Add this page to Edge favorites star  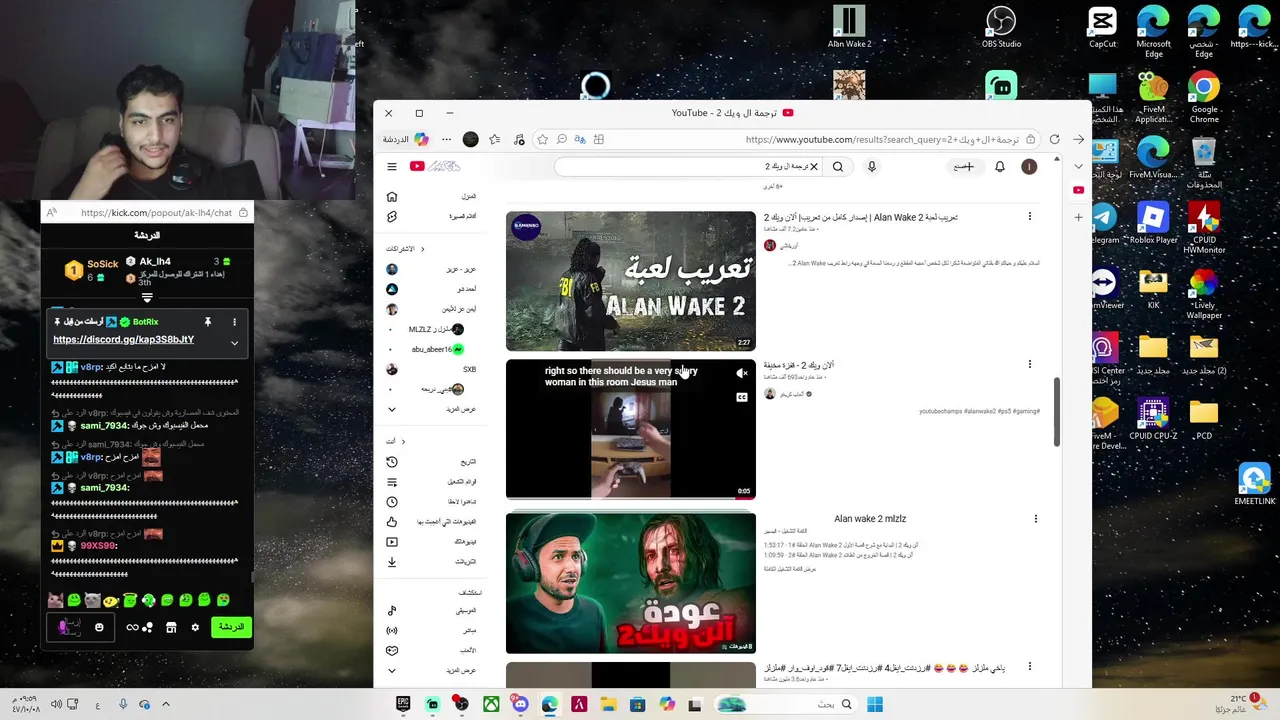(542, 140)
